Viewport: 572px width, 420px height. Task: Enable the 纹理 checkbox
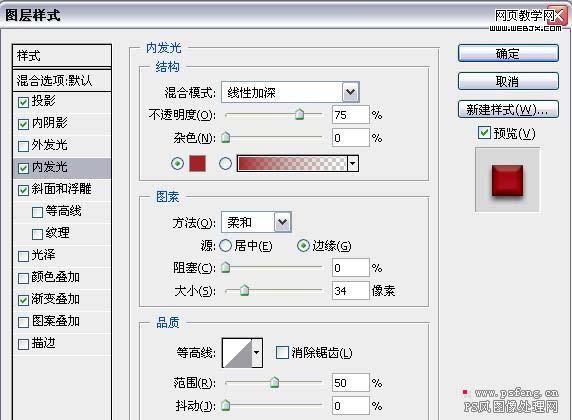tap(37, 234)
